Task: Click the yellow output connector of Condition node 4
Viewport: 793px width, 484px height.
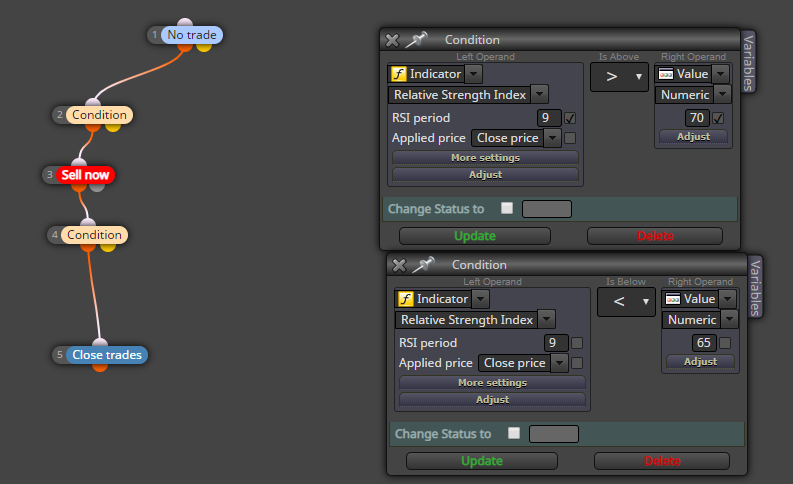Action: (108, 247)
